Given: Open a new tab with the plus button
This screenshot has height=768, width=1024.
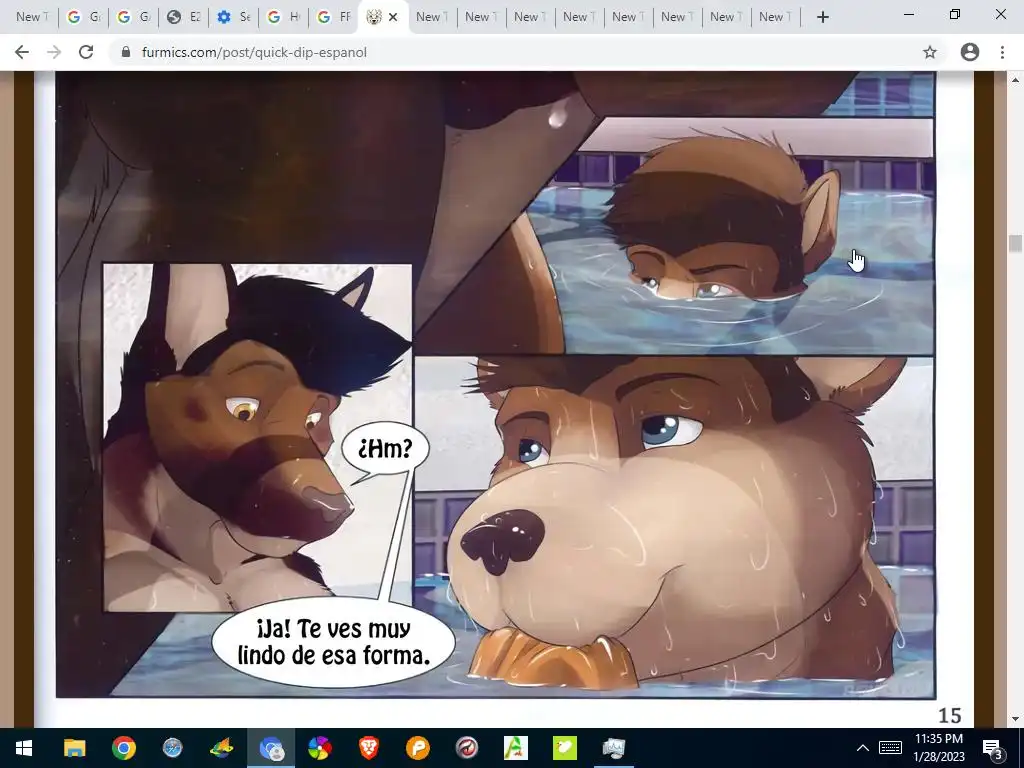Looking at the screenshot, I should point(823,18).
